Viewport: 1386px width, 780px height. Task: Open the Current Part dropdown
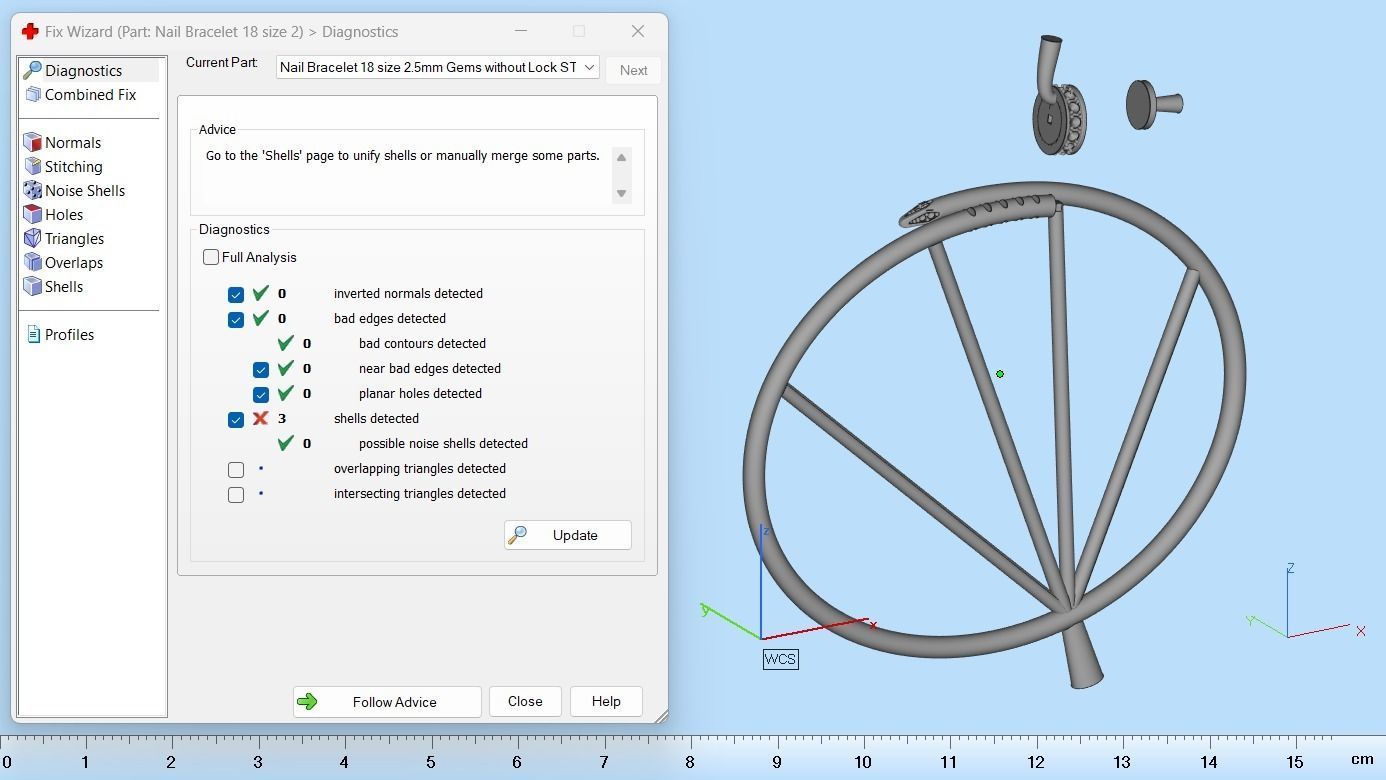click(x=437, y=67)
